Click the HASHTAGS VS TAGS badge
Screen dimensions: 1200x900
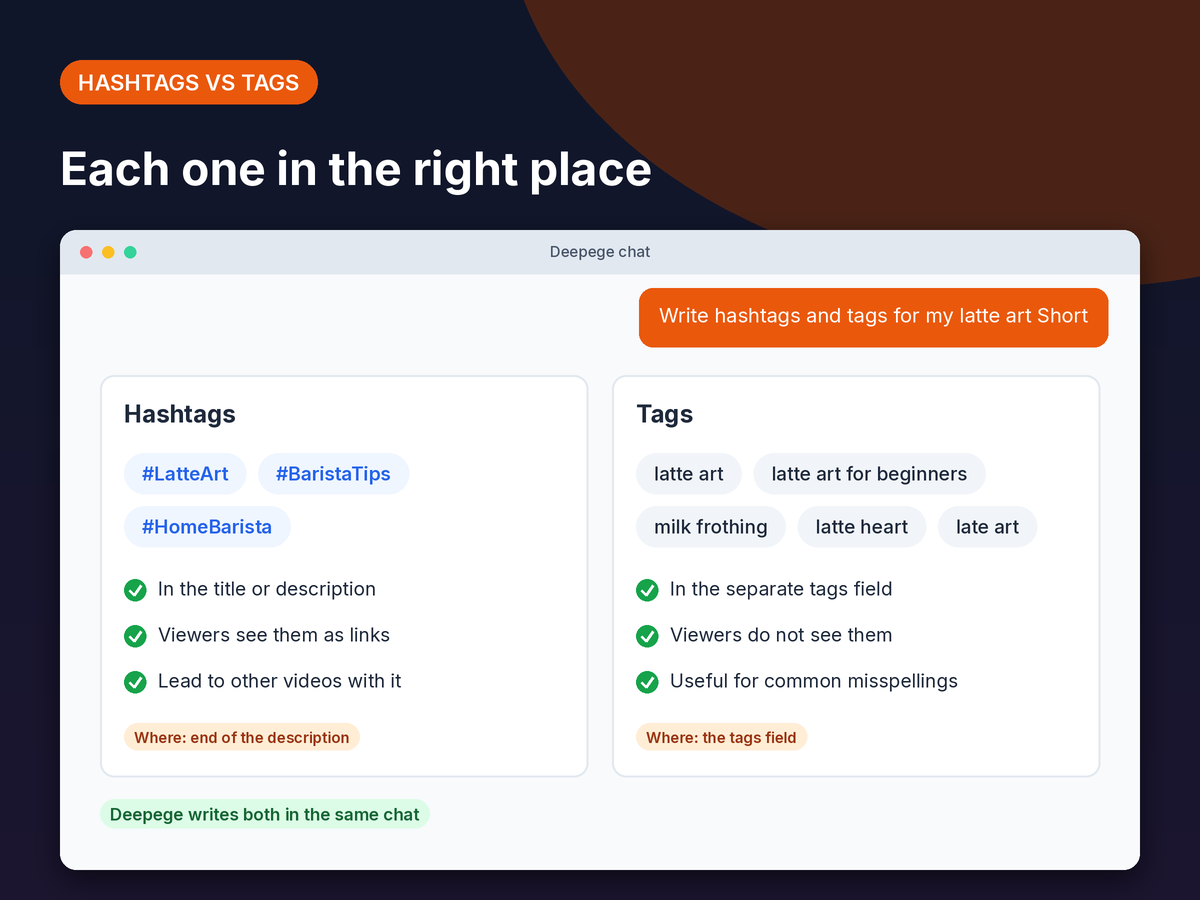point(189,82)
